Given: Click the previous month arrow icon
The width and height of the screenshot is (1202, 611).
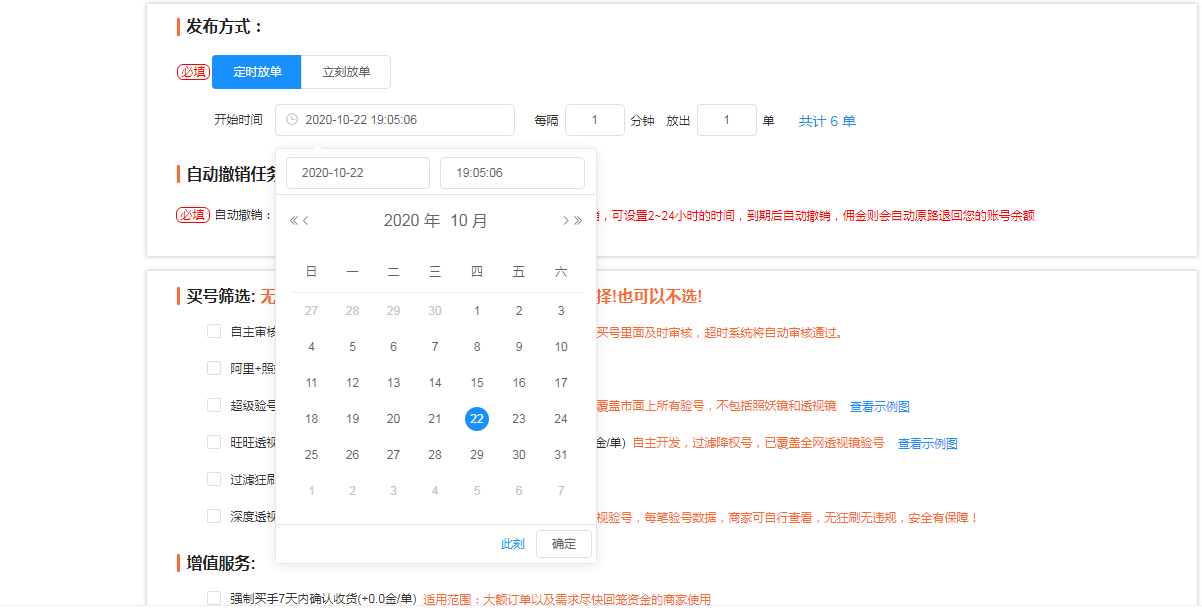Looking at the screenshot, I should pyautogui.click(x=306, y=221).
